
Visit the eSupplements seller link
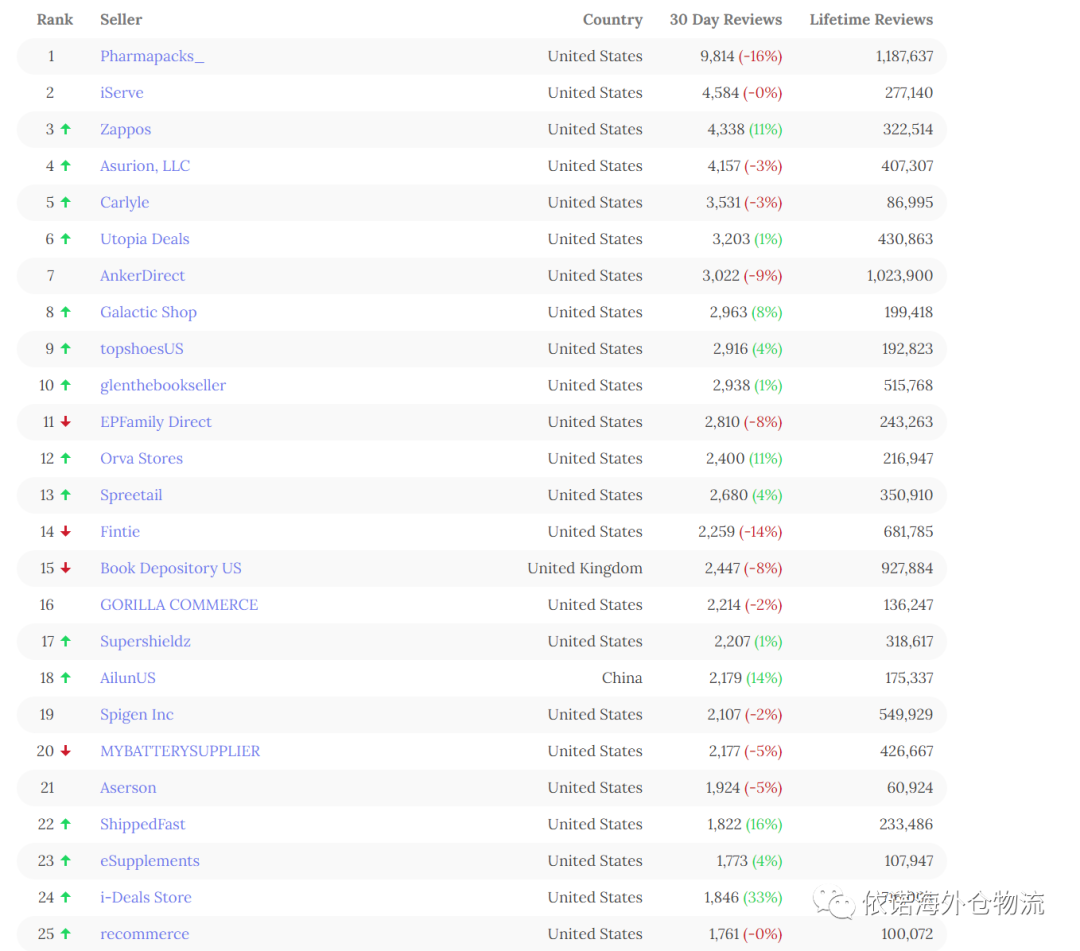point(149,860)
